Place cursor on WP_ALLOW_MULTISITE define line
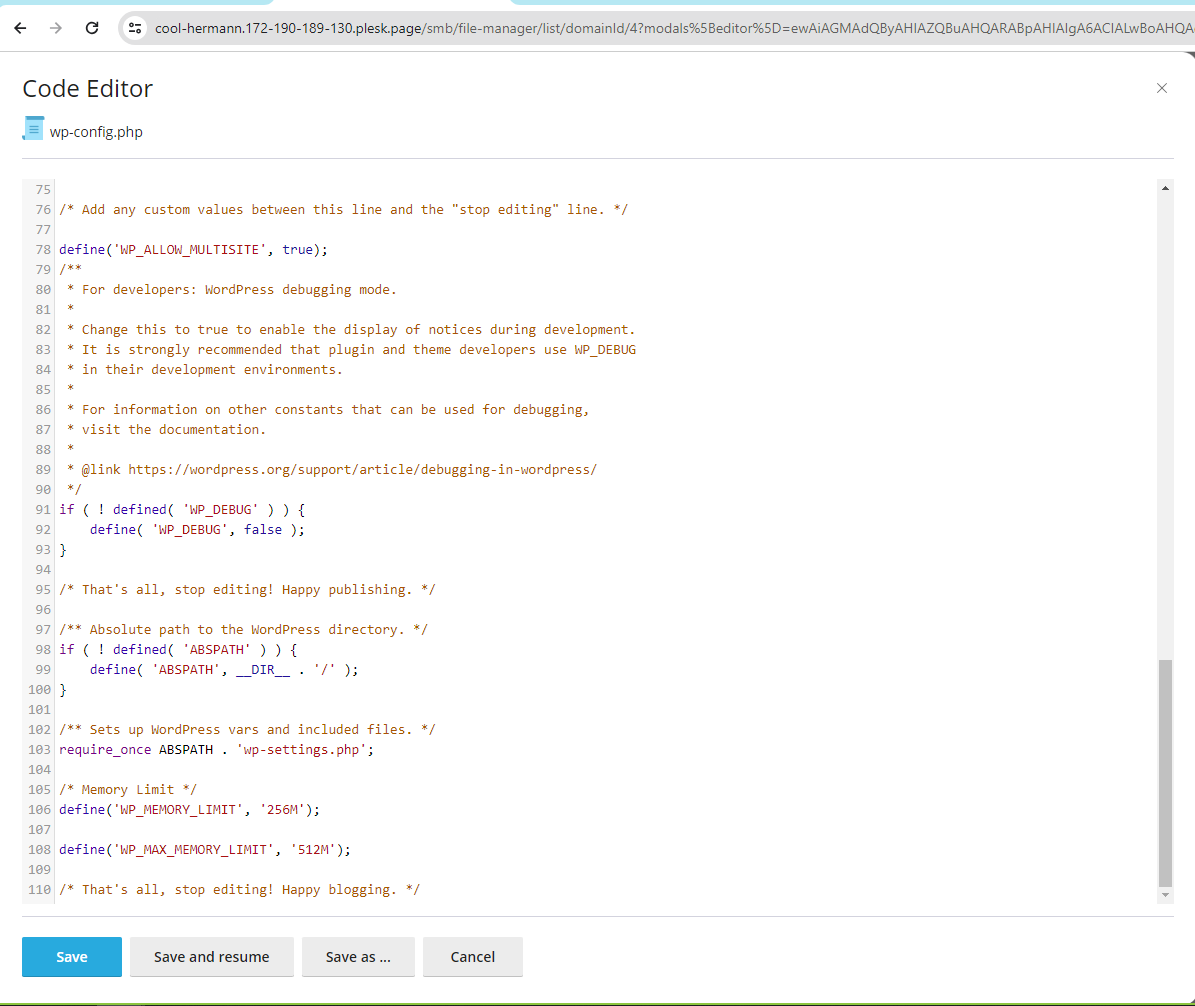This screenshot has width=1195, height=1006. 194,249
